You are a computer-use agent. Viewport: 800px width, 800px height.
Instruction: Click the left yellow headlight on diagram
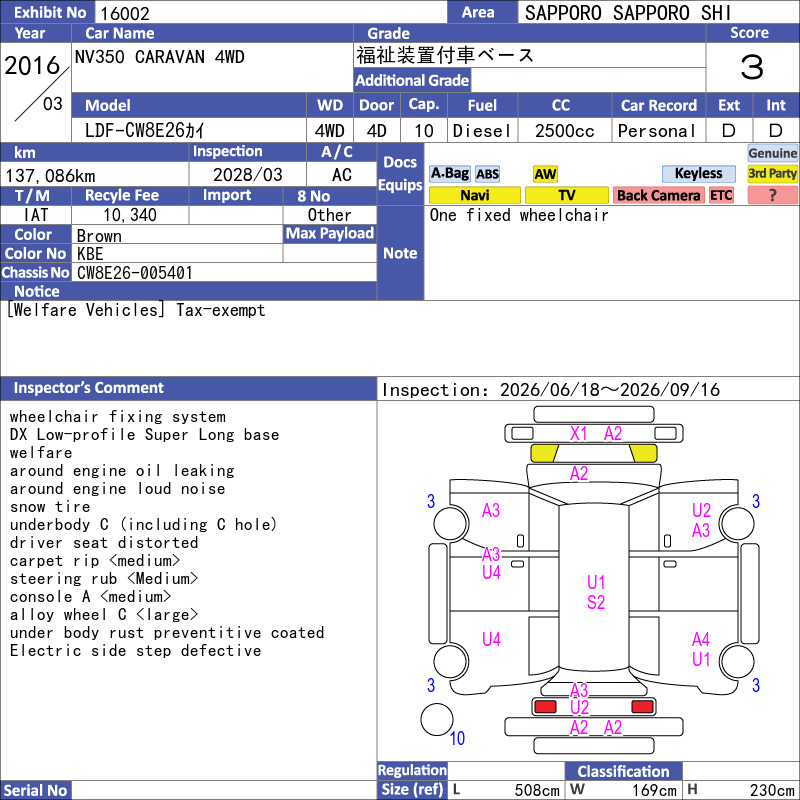(x=544, y=453)
